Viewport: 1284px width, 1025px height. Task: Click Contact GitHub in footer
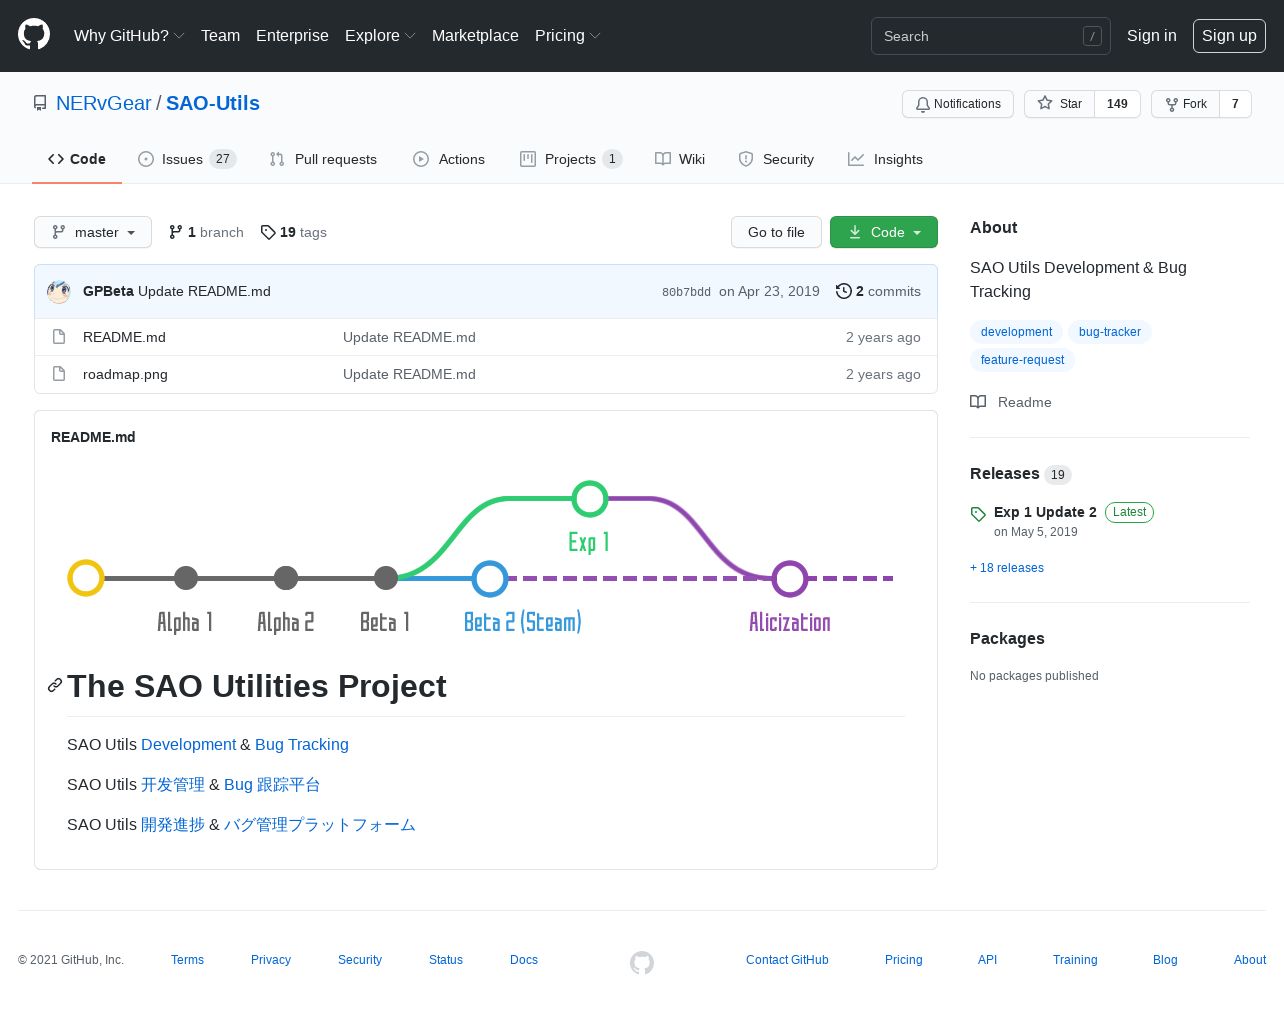click(787, 959)
